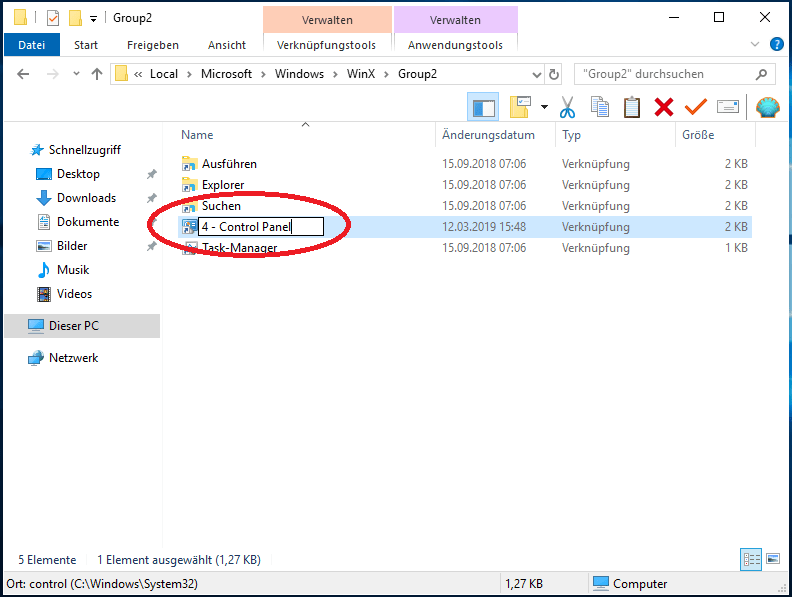The height and width of the screenshot is (597, 792).
Task: Click the Copy icon in toolbar
Action: pos(600,107)
